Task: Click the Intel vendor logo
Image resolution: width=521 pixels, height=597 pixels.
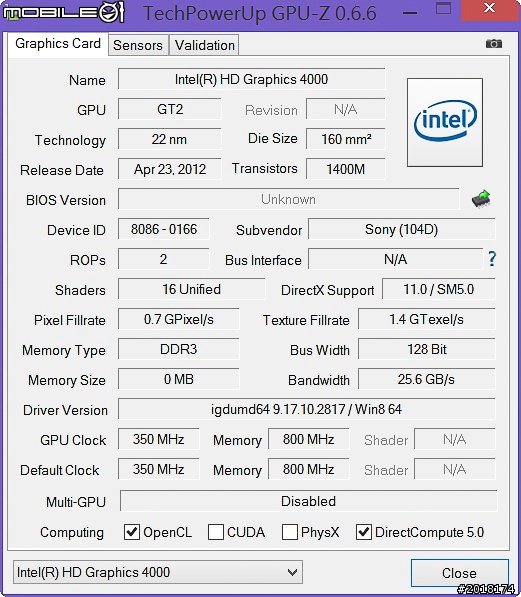Action: click(445, 122)
